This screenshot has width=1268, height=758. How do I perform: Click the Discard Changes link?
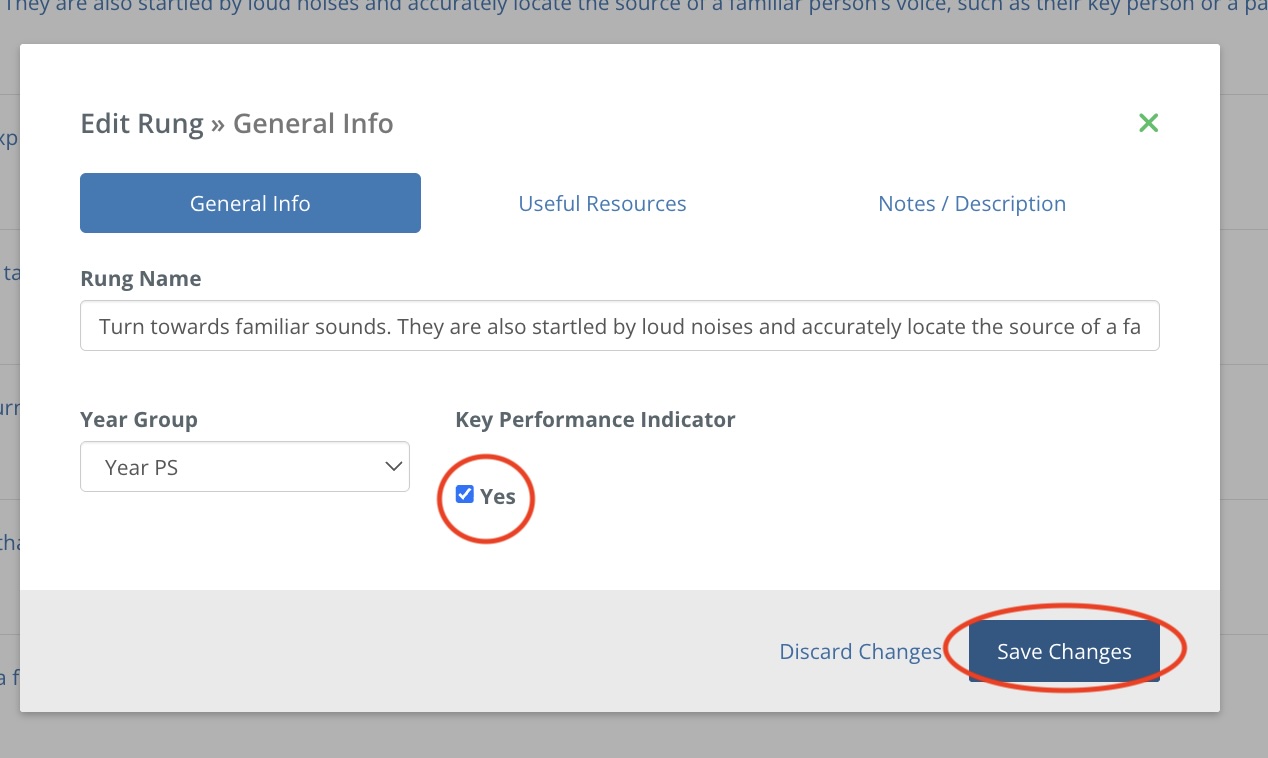860,652
